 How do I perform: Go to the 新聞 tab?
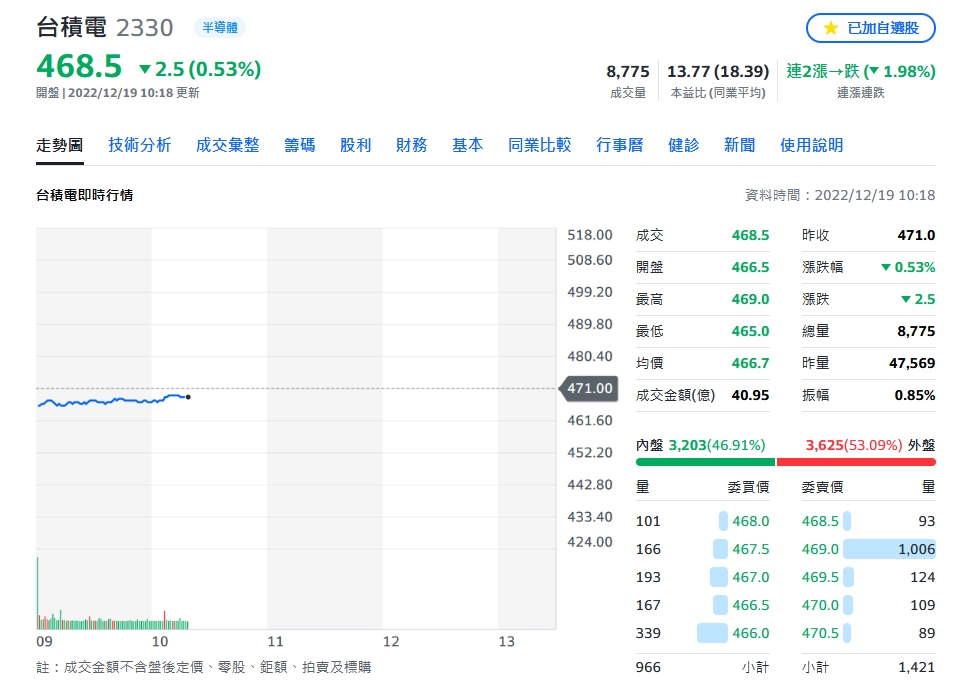739,145
